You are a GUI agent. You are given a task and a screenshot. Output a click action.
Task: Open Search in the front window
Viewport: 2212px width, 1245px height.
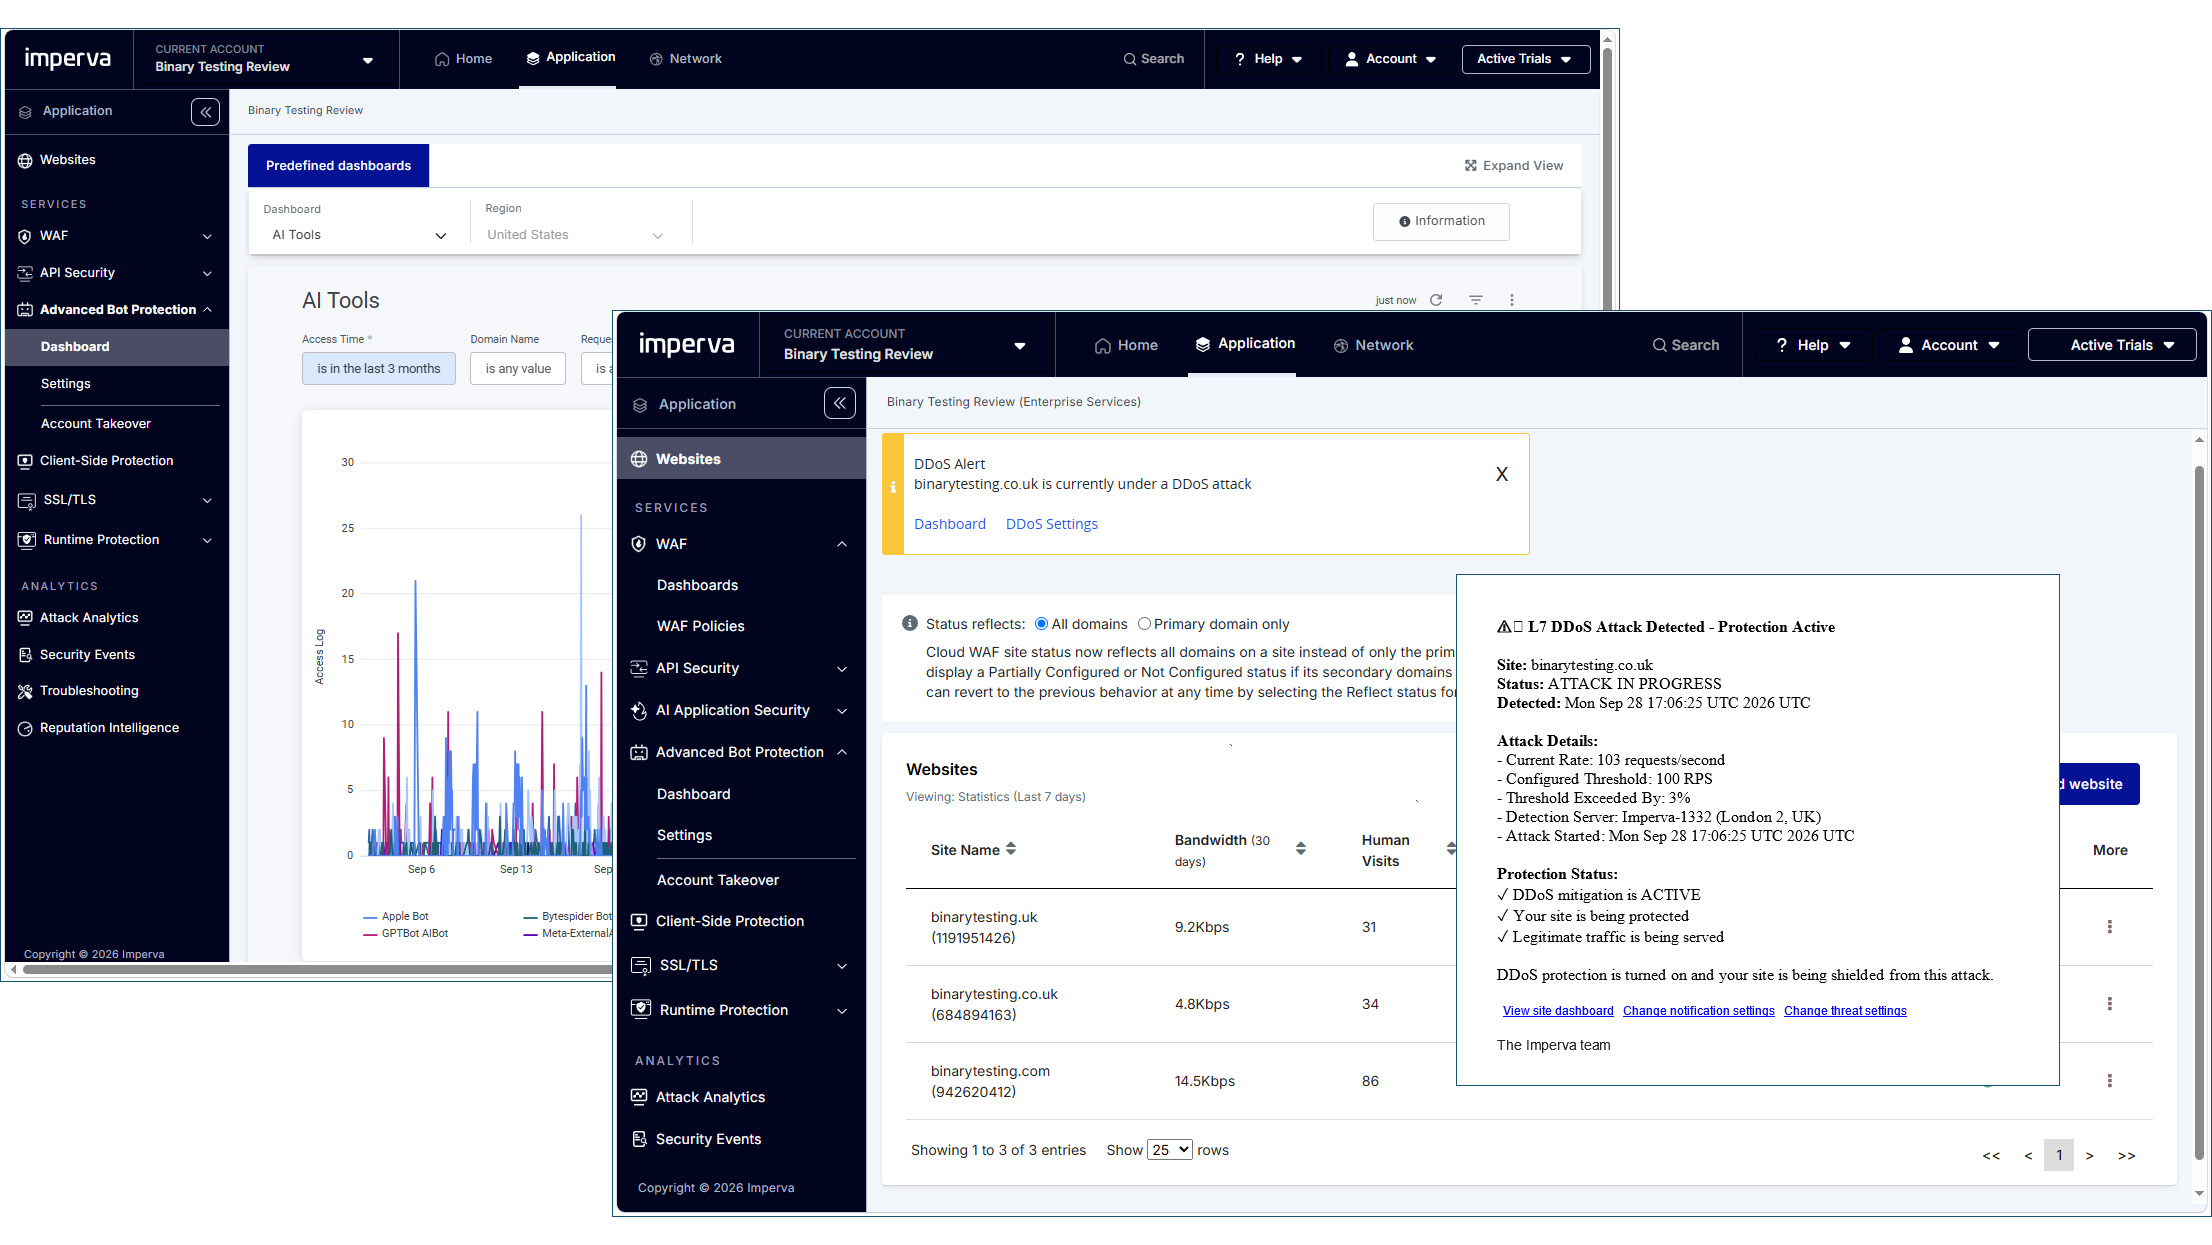point(1685,345)
